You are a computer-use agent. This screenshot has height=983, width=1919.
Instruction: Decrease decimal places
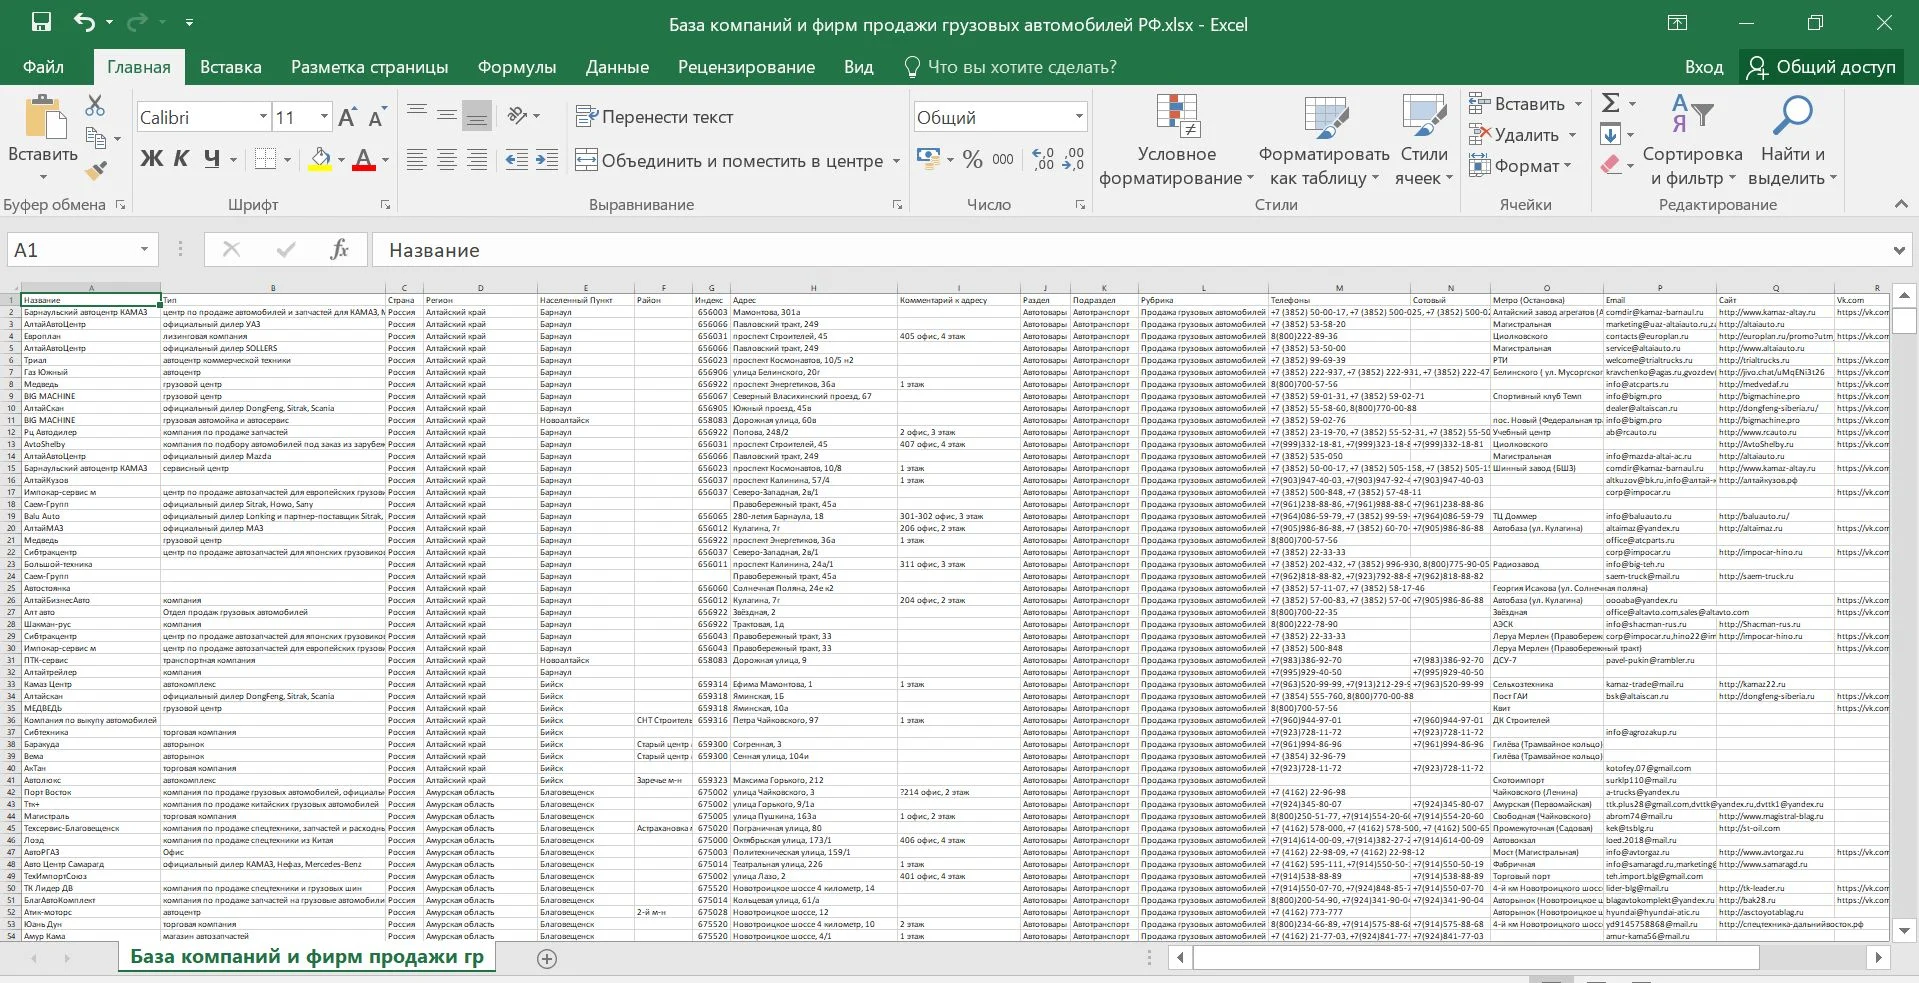coord(1073,159)
